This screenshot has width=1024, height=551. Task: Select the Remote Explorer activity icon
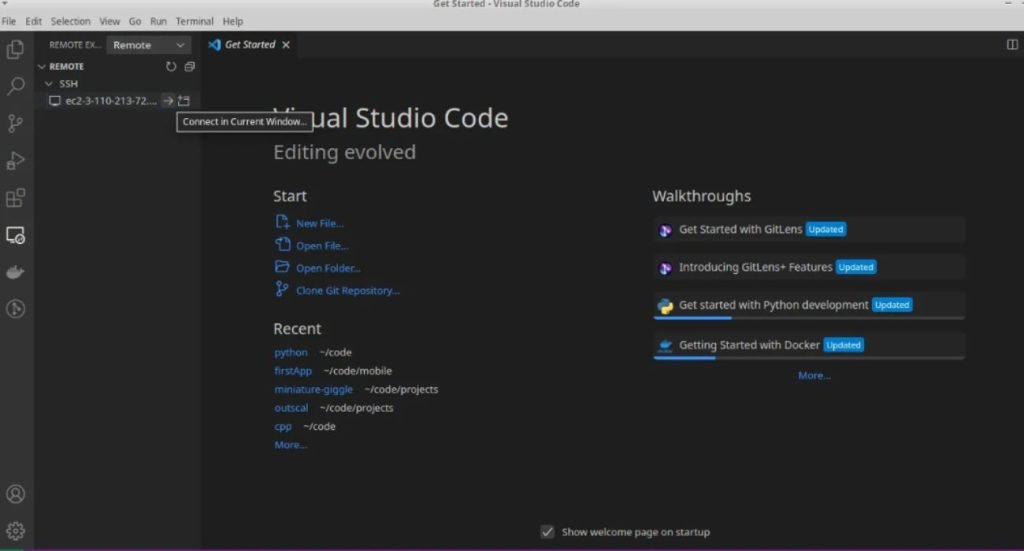[x=16, y=235]
